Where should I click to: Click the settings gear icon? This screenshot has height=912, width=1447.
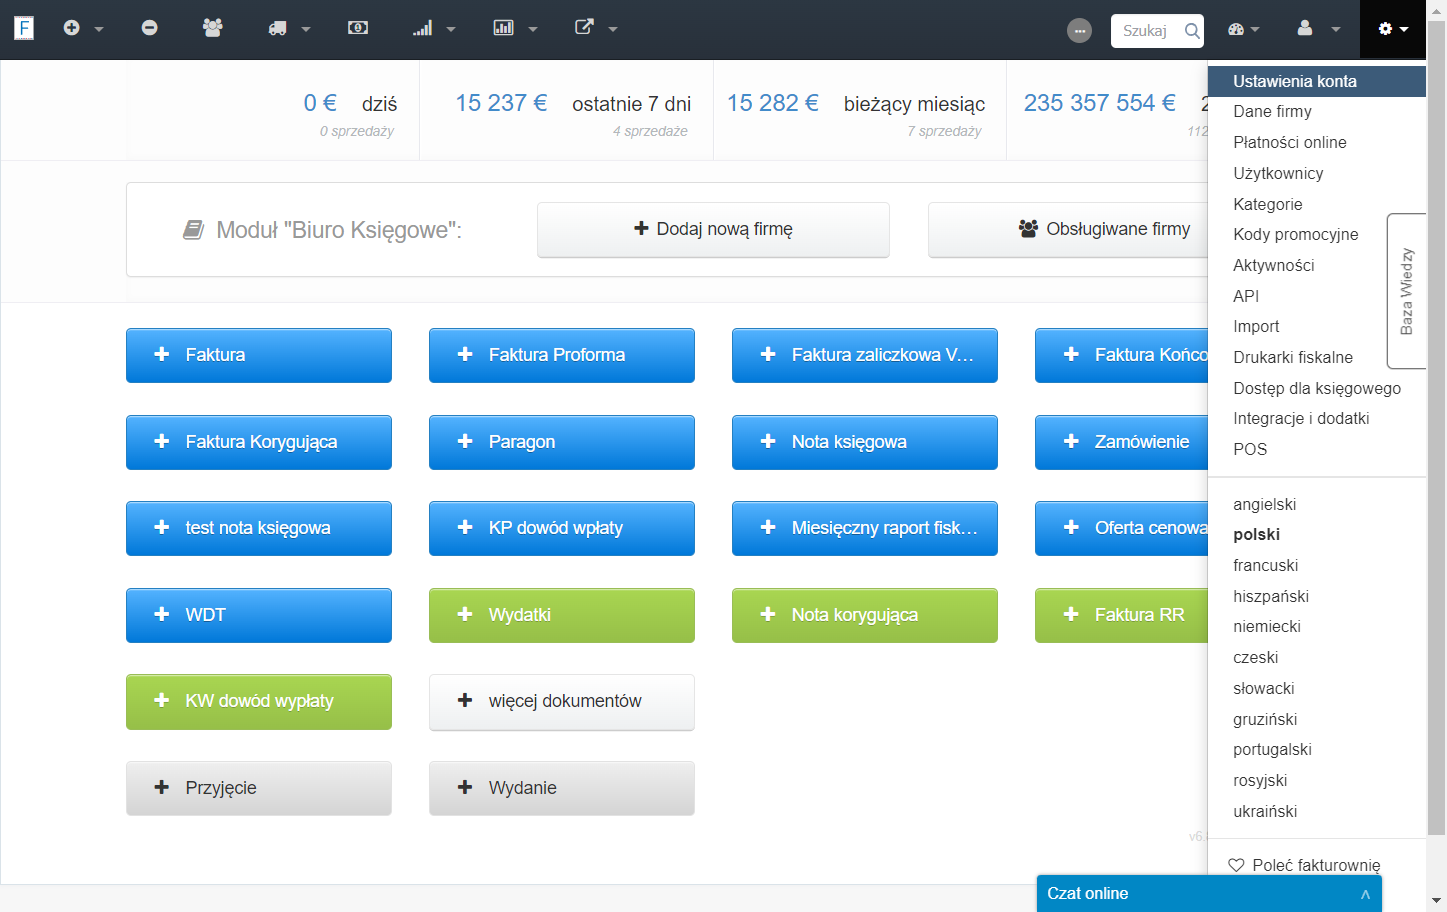1385,29
